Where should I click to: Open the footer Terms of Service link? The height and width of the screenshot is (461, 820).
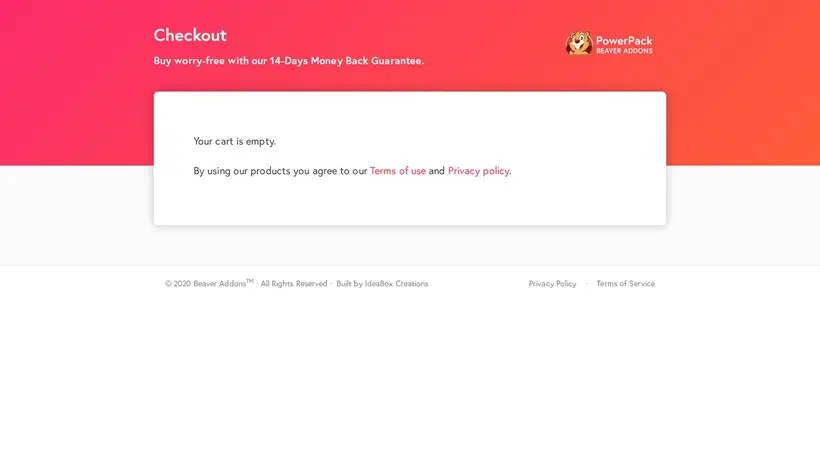pos(625,284)
